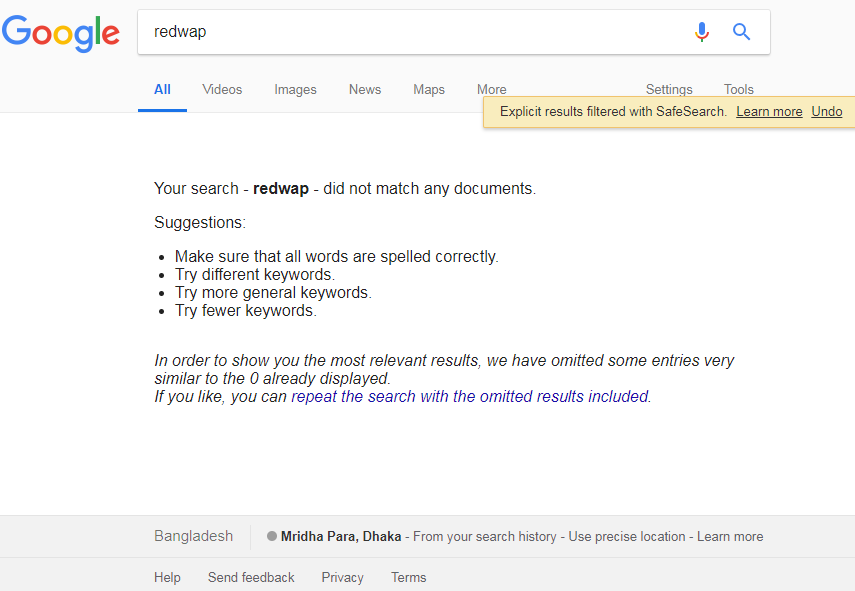Go to the News tab

click(365, 90)
